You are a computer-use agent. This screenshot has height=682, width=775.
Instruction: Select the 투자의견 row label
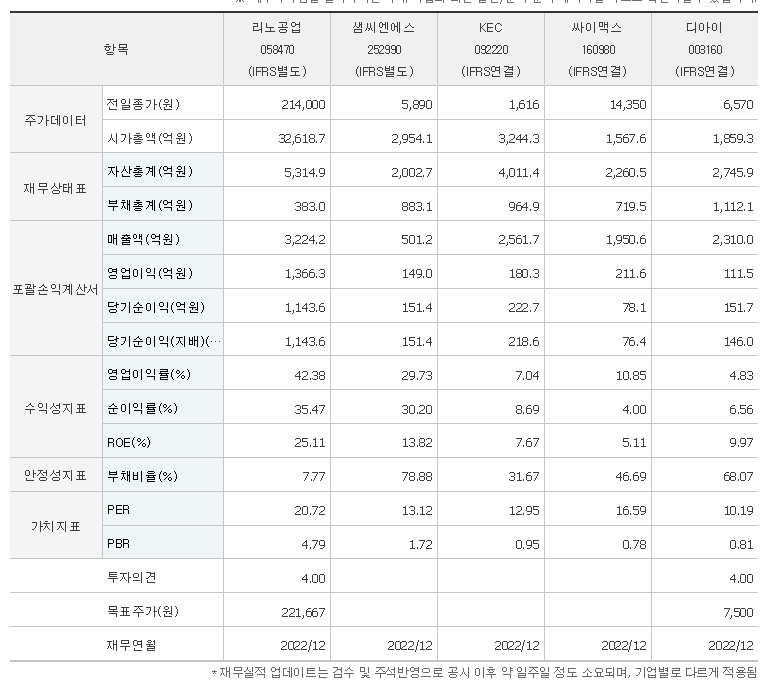point(131,577)
